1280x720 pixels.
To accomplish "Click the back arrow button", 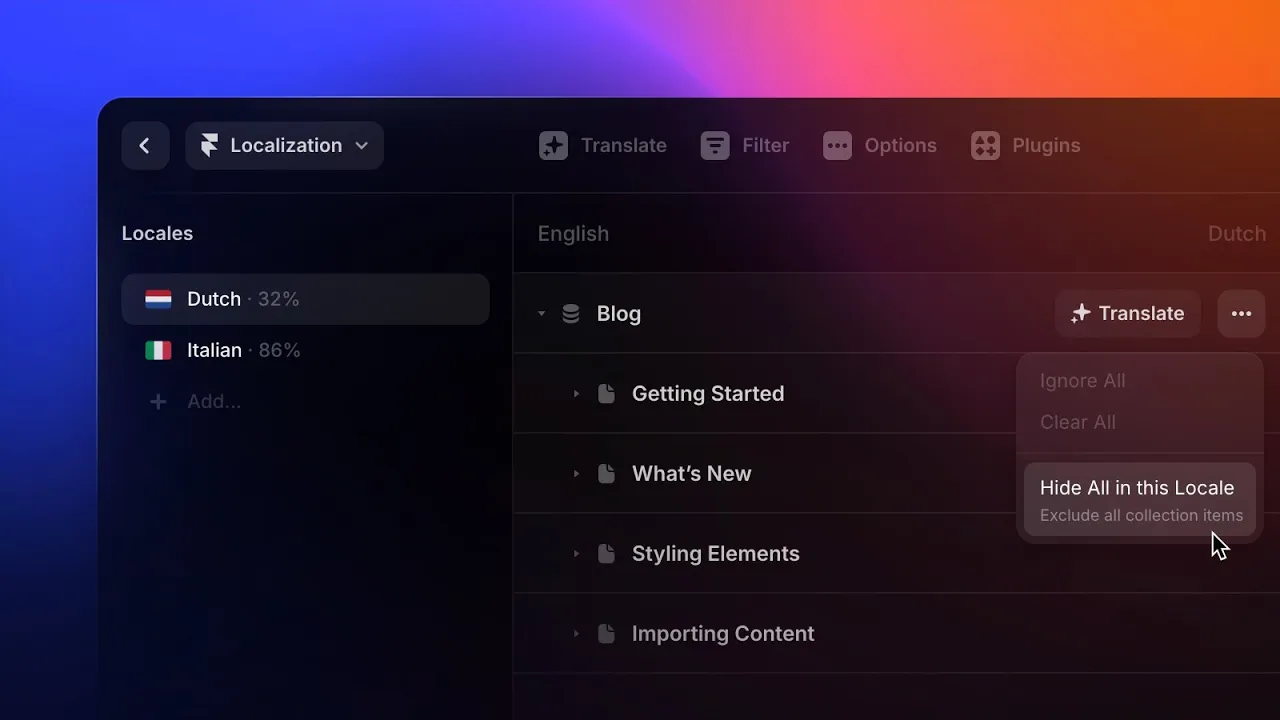I will pyautogui.click(x=145, y=146).
